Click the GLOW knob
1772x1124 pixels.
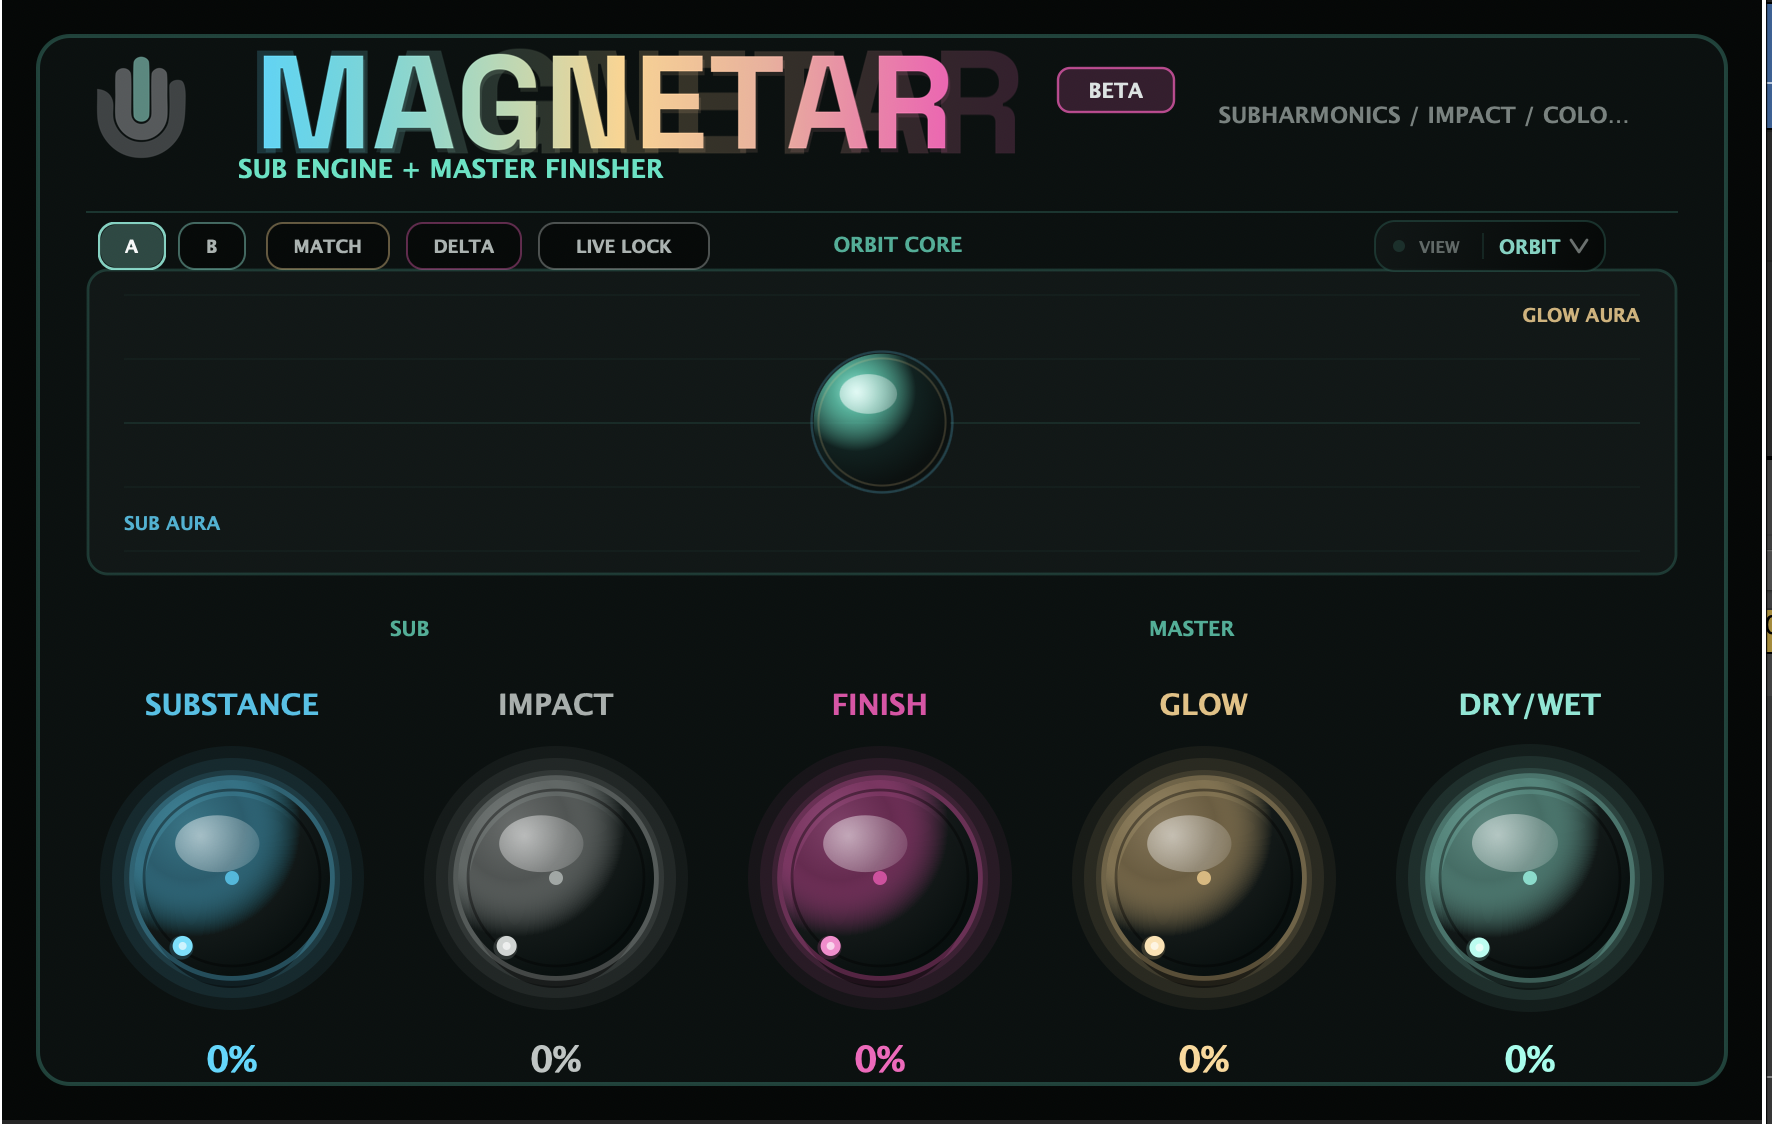[1204, 878]
